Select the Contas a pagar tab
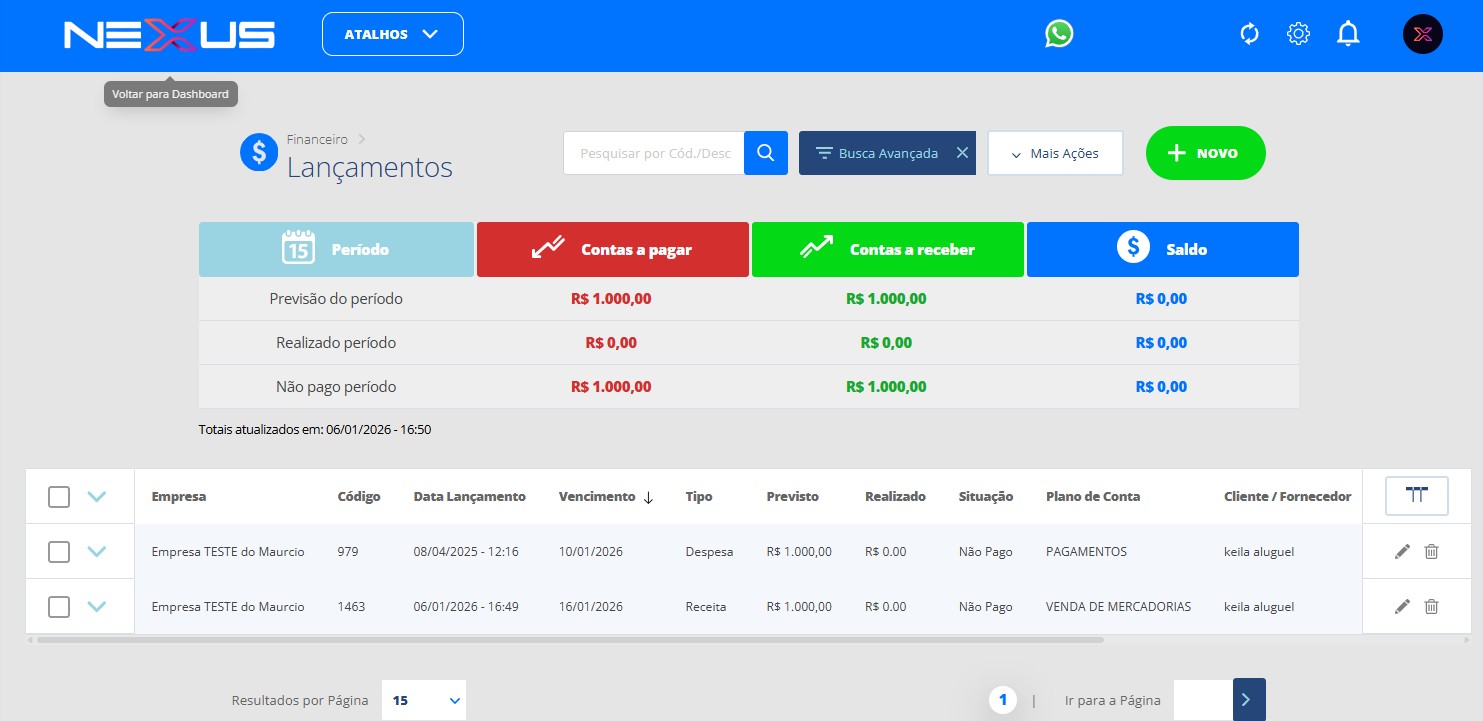Viewport: 1483px width, 721px height. [x=612, y=249]
